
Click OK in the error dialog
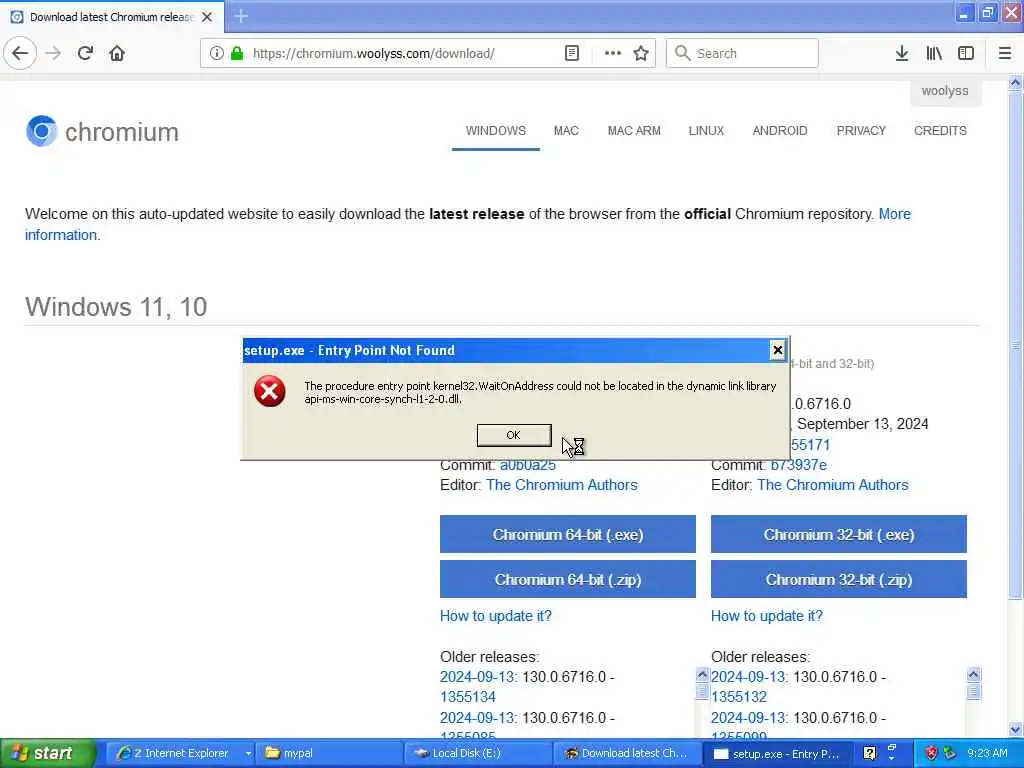(514, 435)
